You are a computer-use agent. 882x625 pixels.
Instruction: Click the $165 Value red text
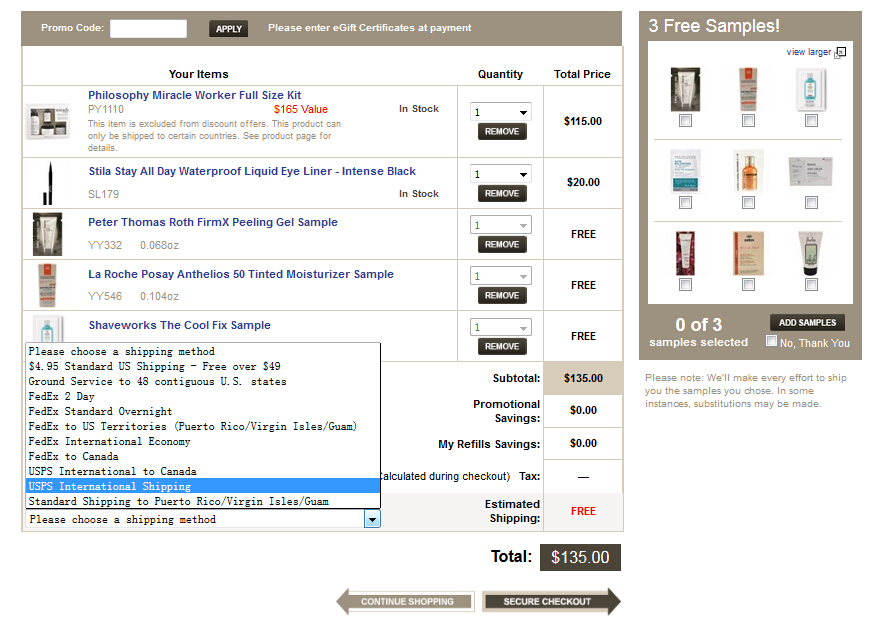(x=301, y=109)
